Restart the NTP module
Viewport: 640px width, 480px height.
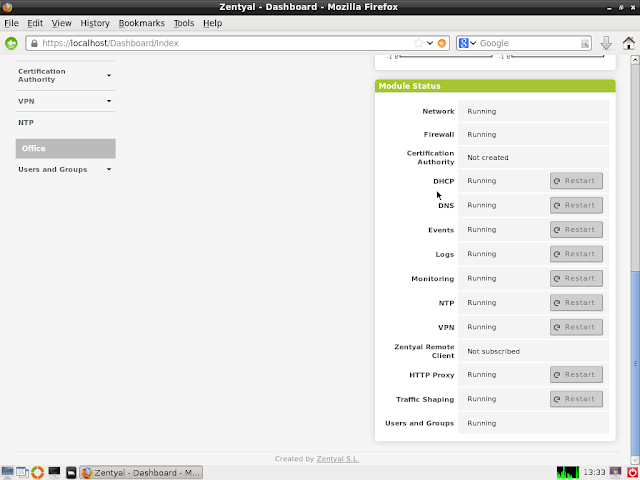(576, 302)
